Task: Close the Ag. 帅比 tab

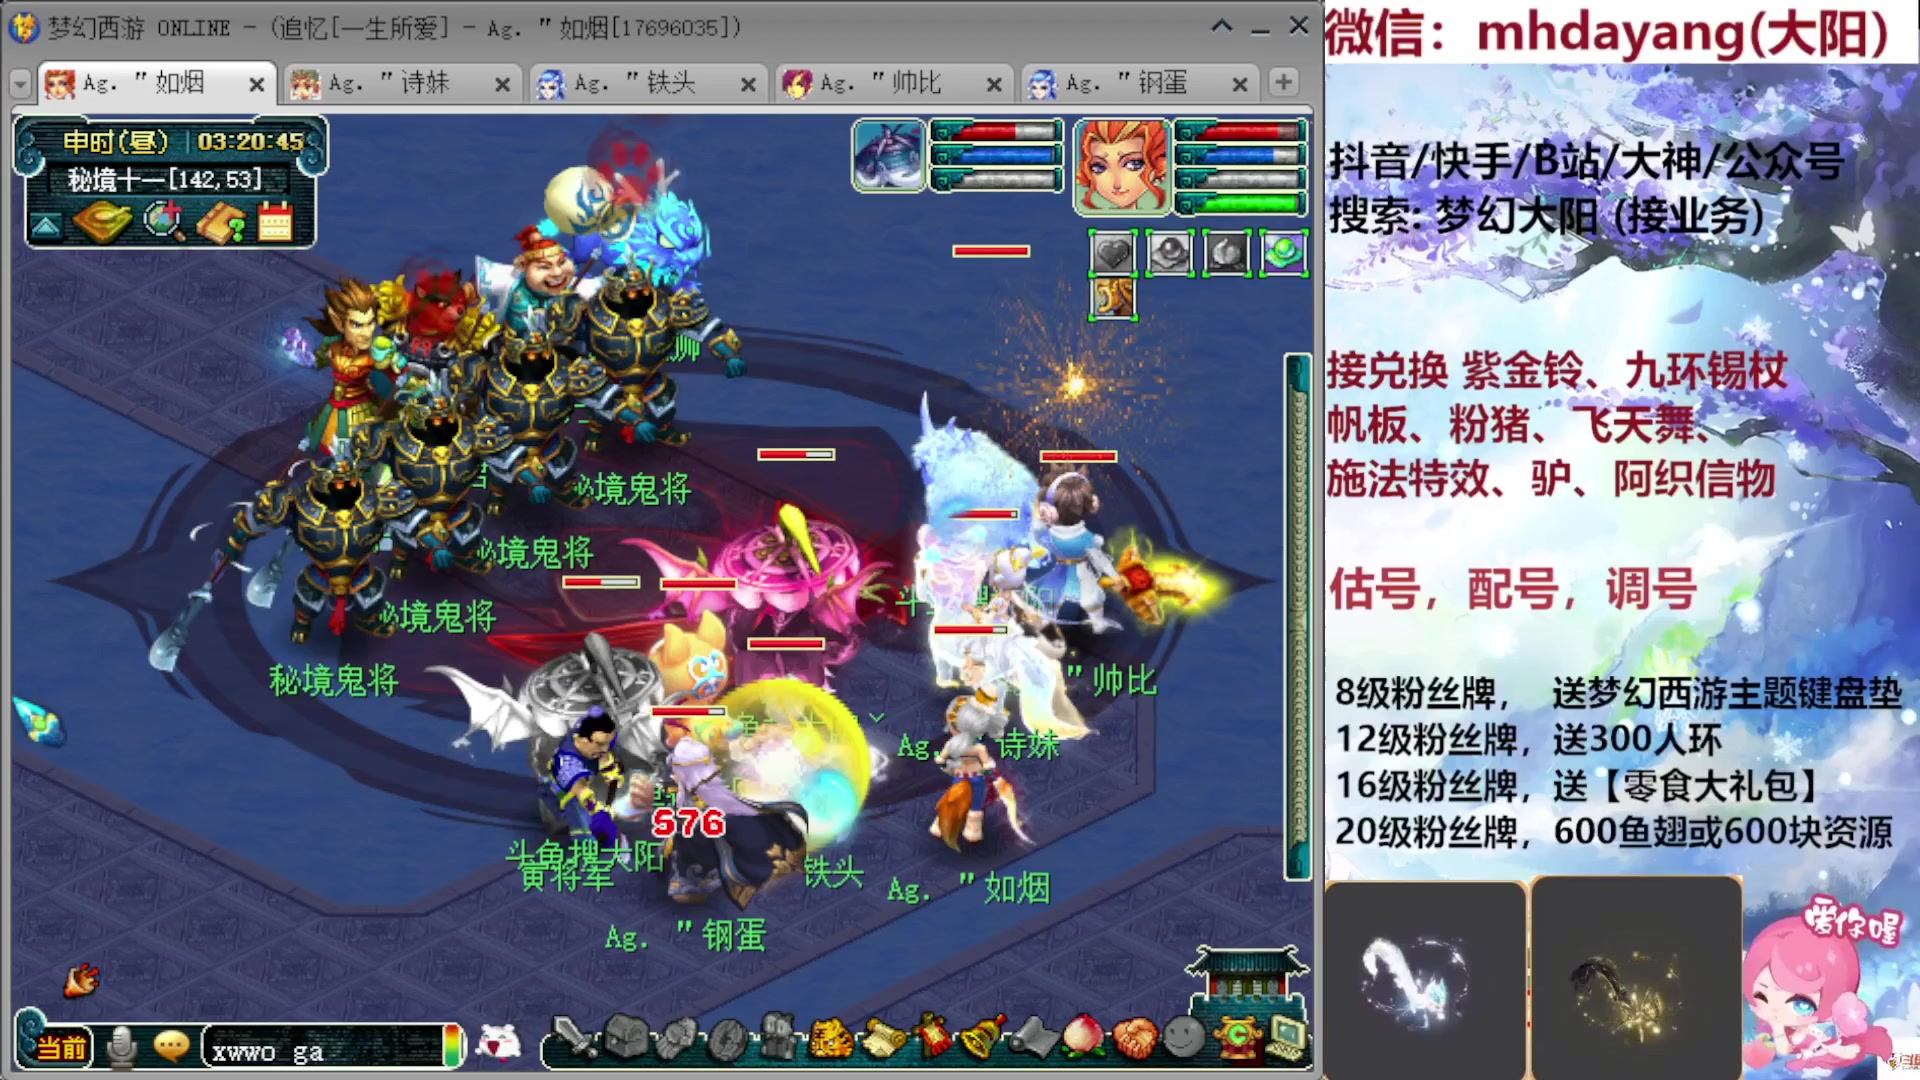Action: [994, 85]
